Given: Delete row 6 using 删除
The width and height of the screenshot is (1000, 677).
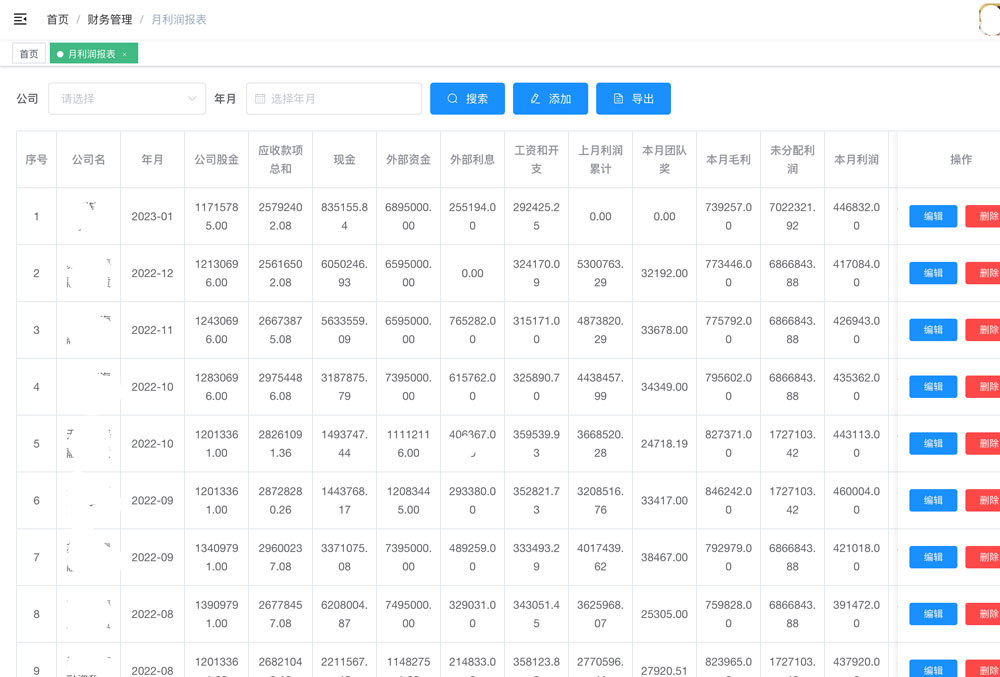Looking at the screenshot, I should pos(985,500).
